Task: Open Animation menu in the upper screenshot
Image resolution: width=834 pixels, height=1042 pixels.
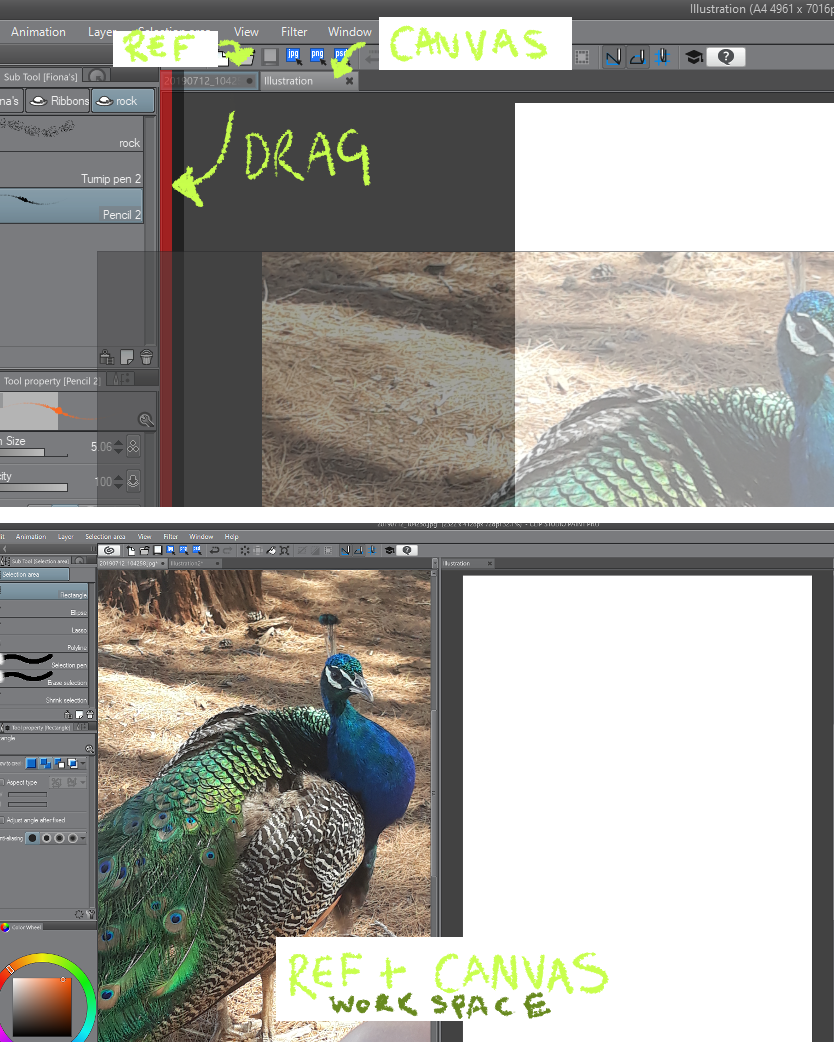Action: (x=38, y=32)
